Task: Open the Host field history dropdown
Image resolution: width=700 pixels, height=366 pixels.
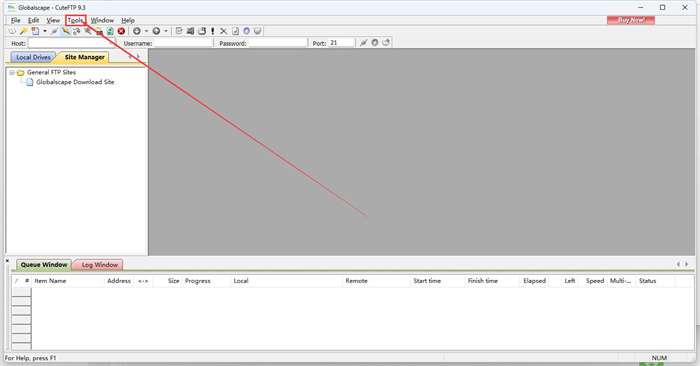Action: pos(111,43)
